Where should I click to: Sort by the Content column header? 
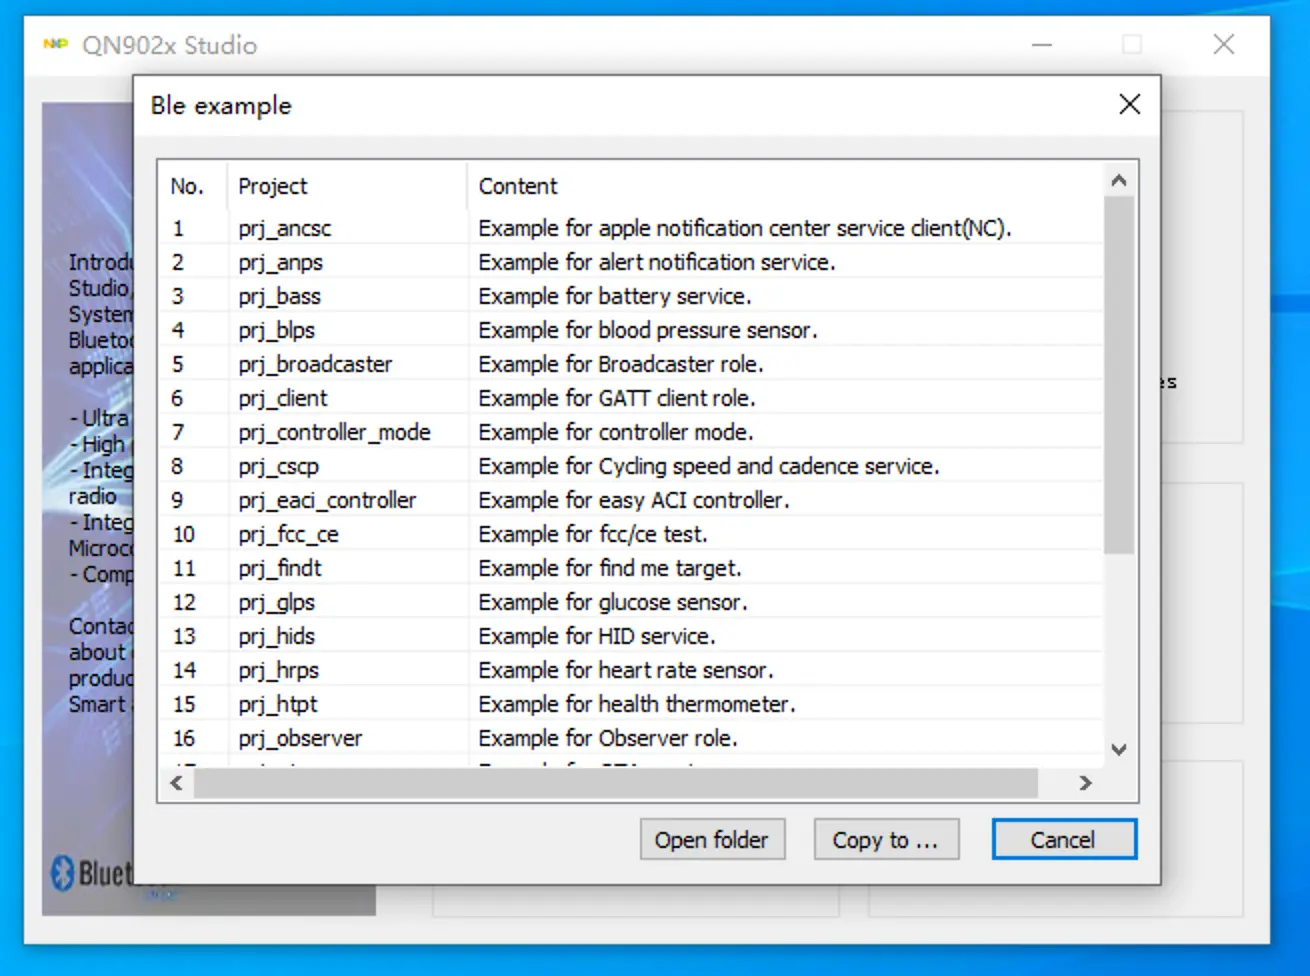(x=785, y=186)
